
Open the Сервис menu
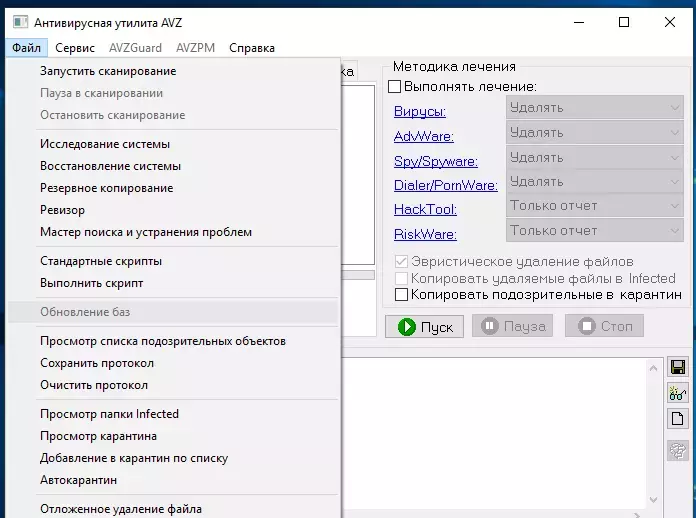[x=75, y=47]
